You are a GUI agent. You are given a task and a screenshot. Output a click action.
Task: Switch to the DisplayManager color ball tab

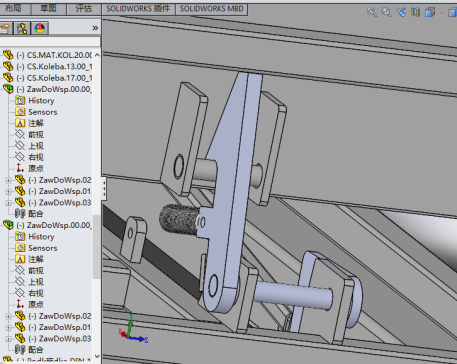(x=40, y=28)
